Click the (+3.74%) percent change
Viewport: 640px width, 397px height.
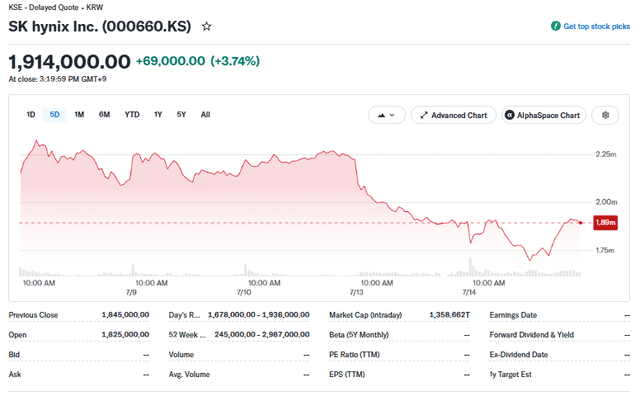pos(235,61)
